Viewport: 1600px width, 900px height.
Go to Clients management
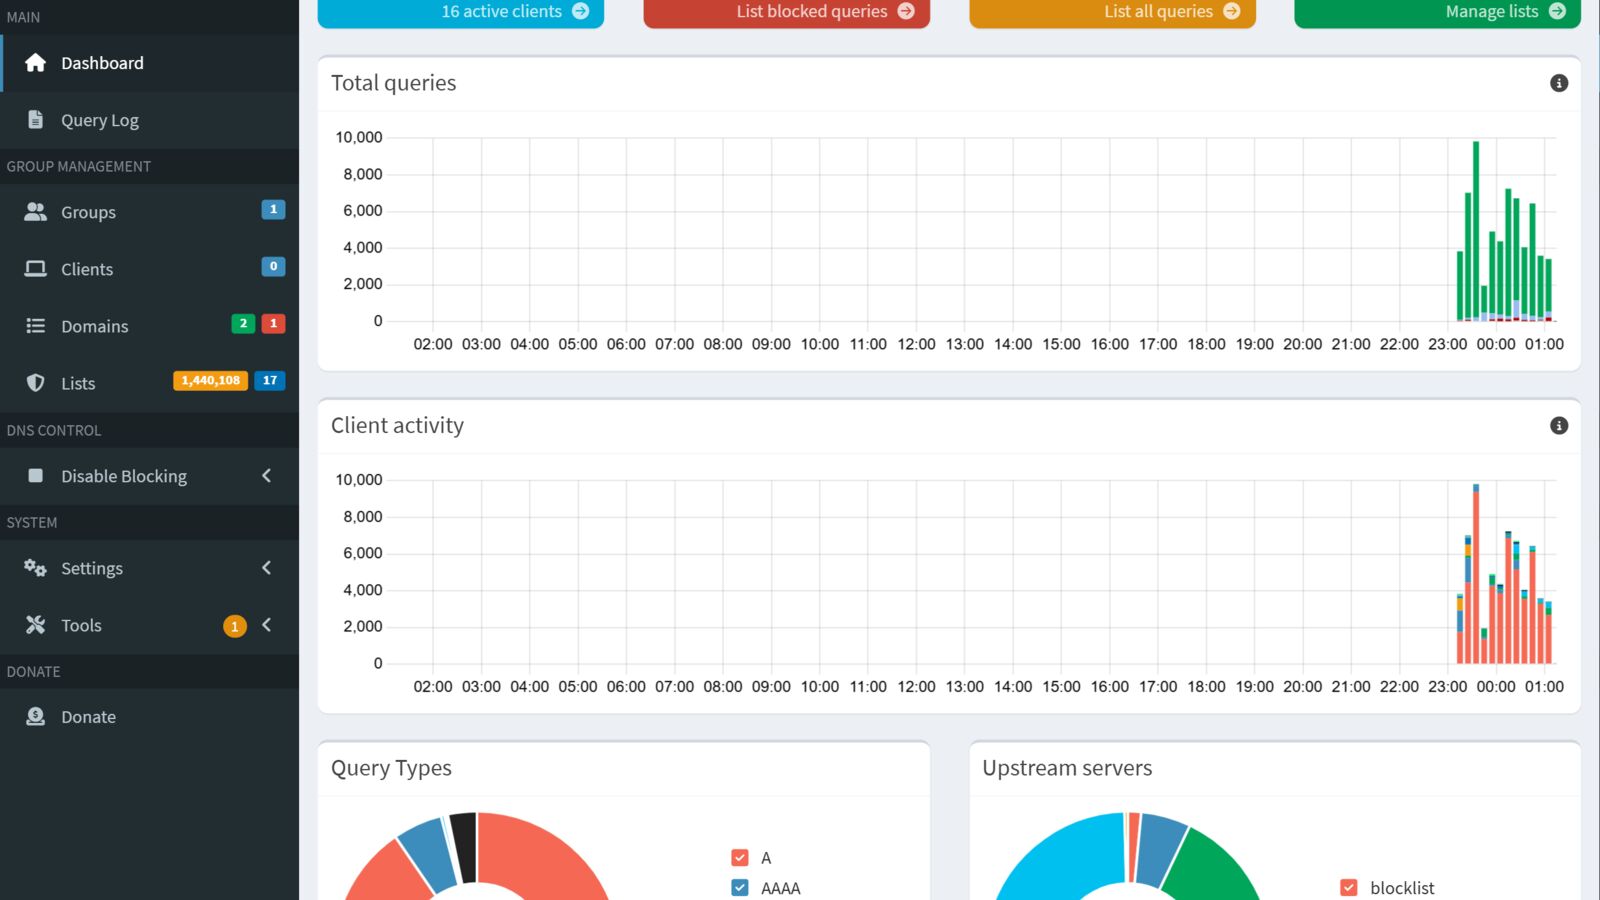coord(150,269)
